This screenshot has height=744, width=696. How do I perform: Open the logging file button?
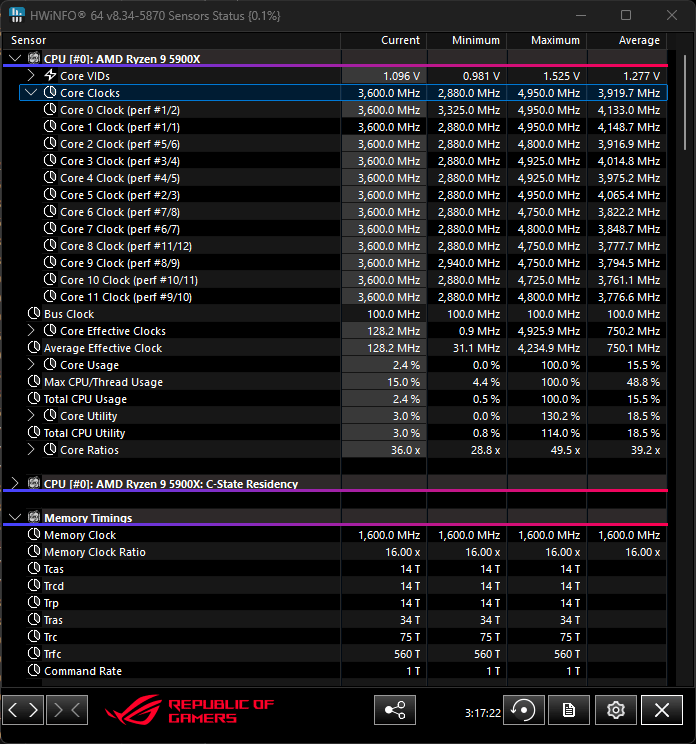569,710
